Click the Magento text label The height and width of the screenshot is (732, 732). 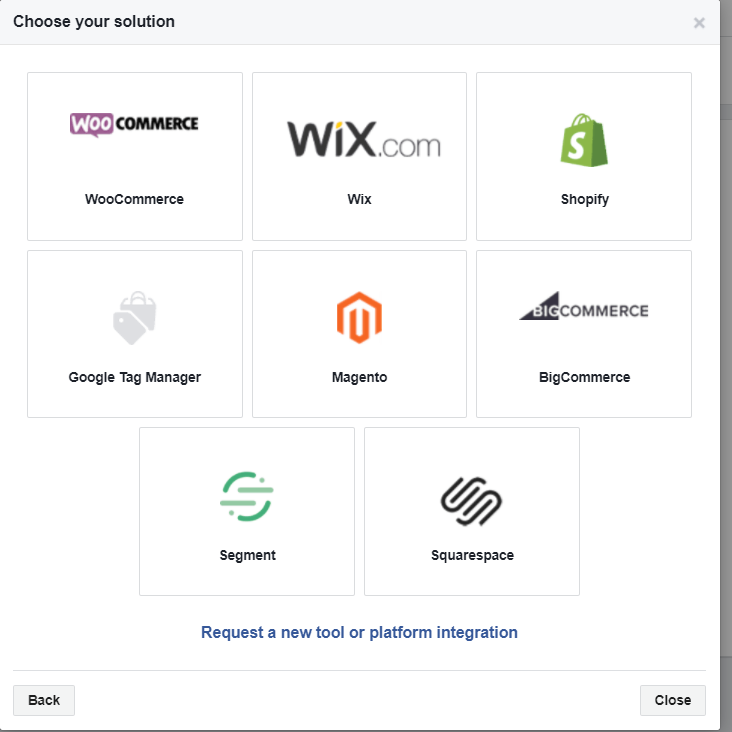click(x=359, y=377)
